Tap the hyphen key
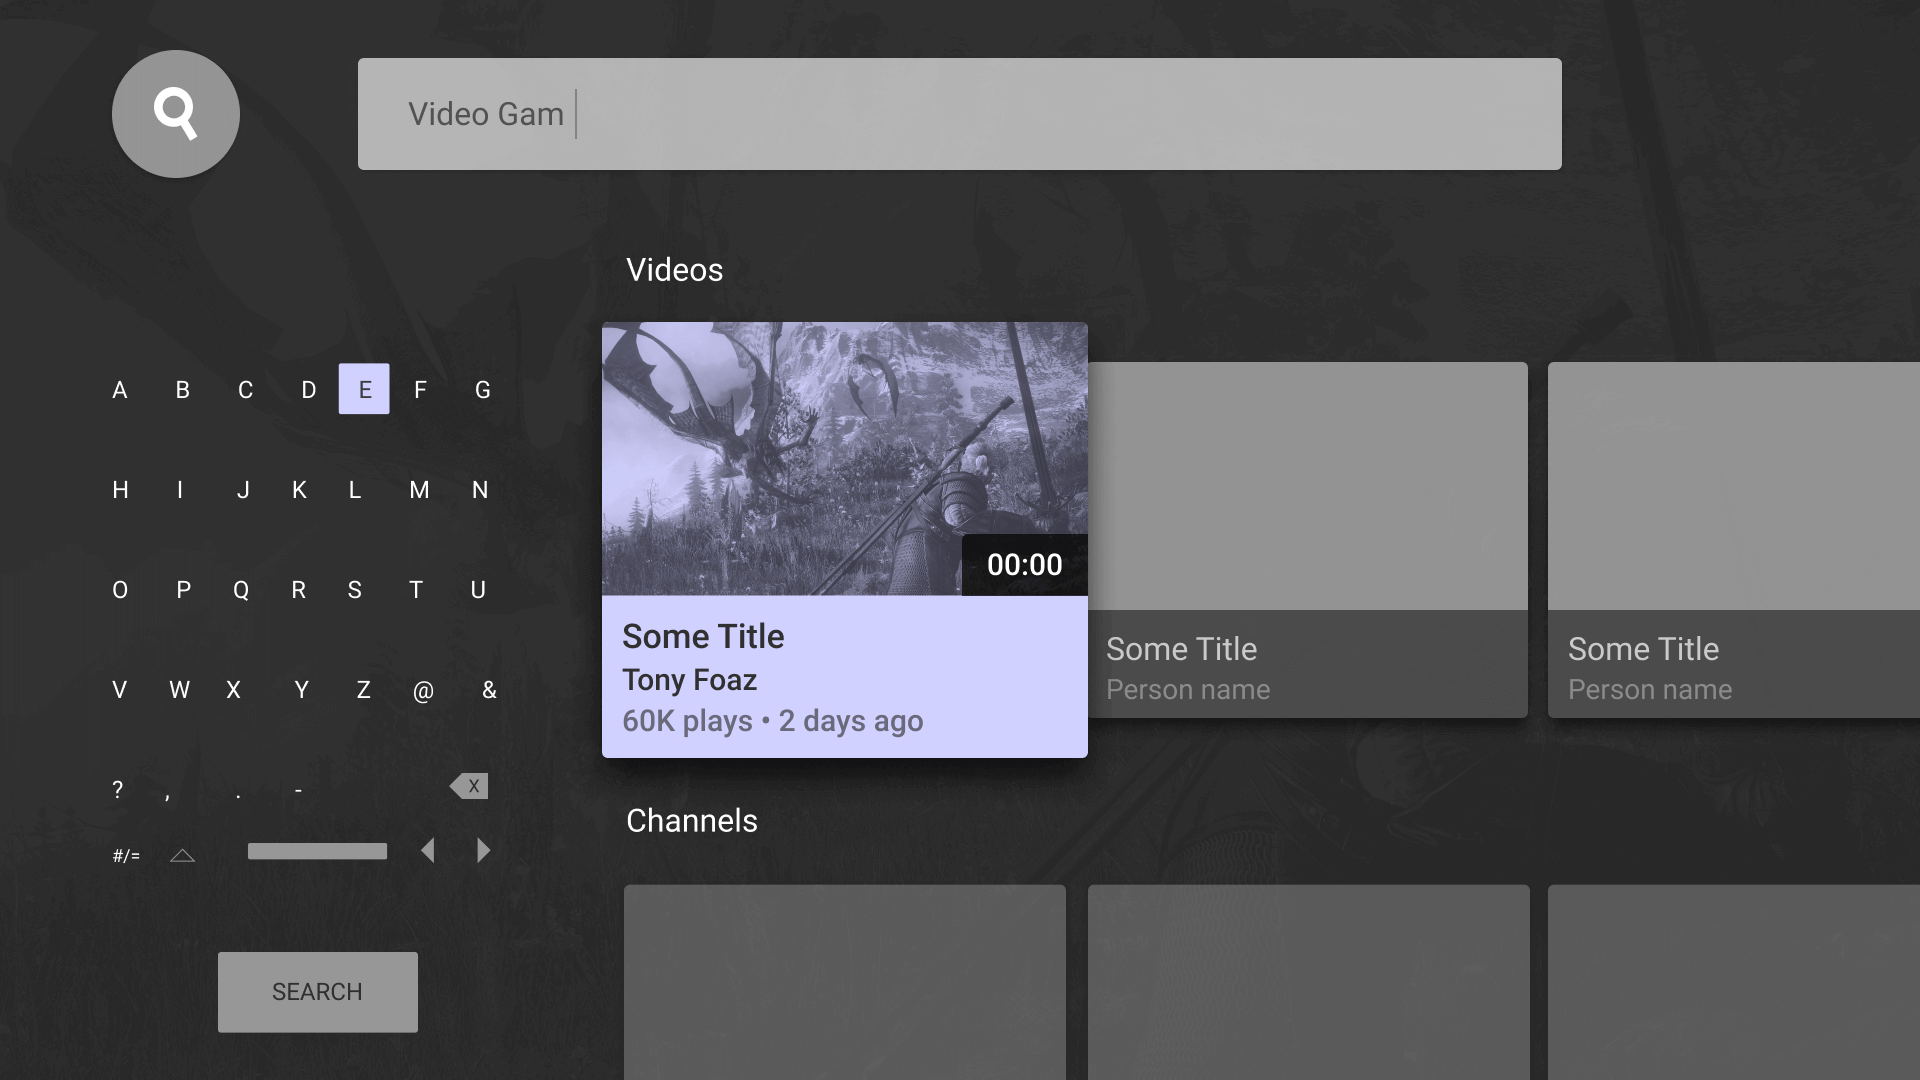The width and height of the screenshot is (1920, 1080). [299, 791]
